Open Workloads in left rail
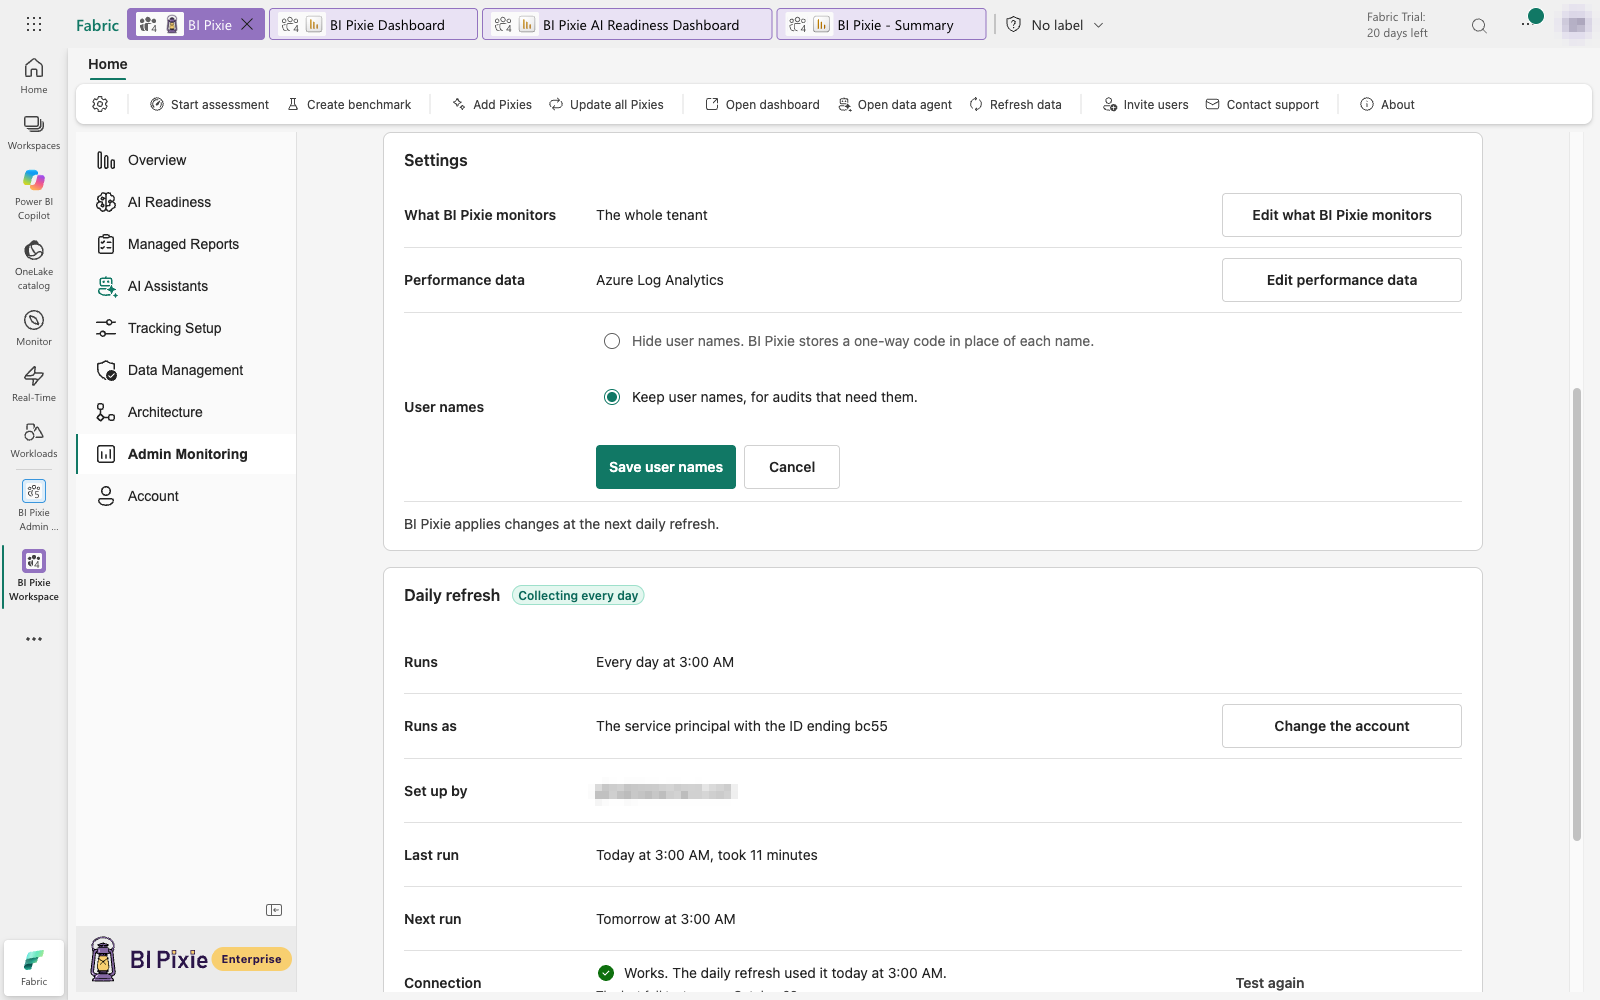1600x1000 pixels. tap(34, 440)
